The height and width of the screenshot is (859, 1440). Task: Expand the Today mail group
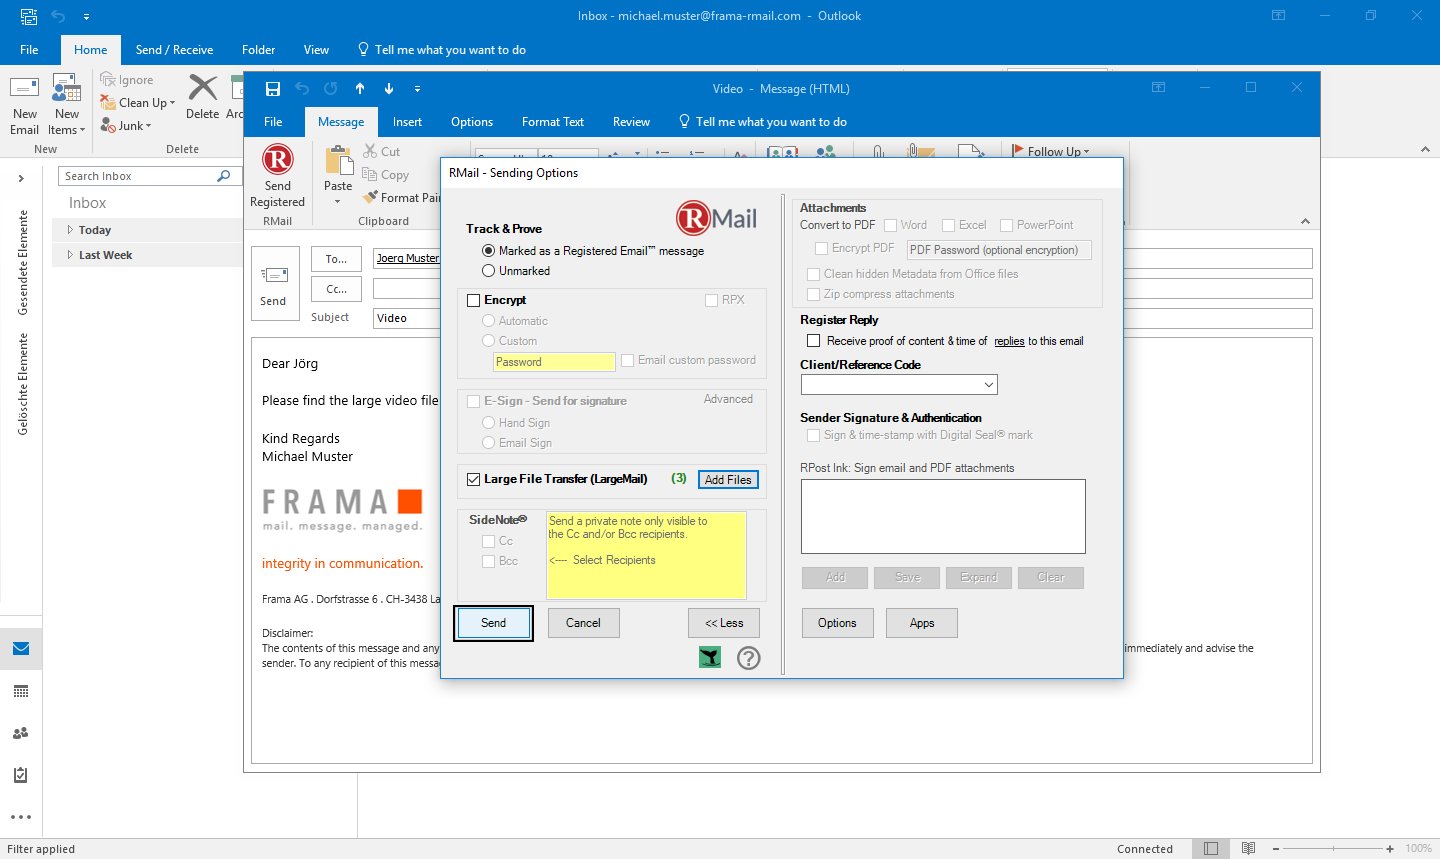pos(70,230)
